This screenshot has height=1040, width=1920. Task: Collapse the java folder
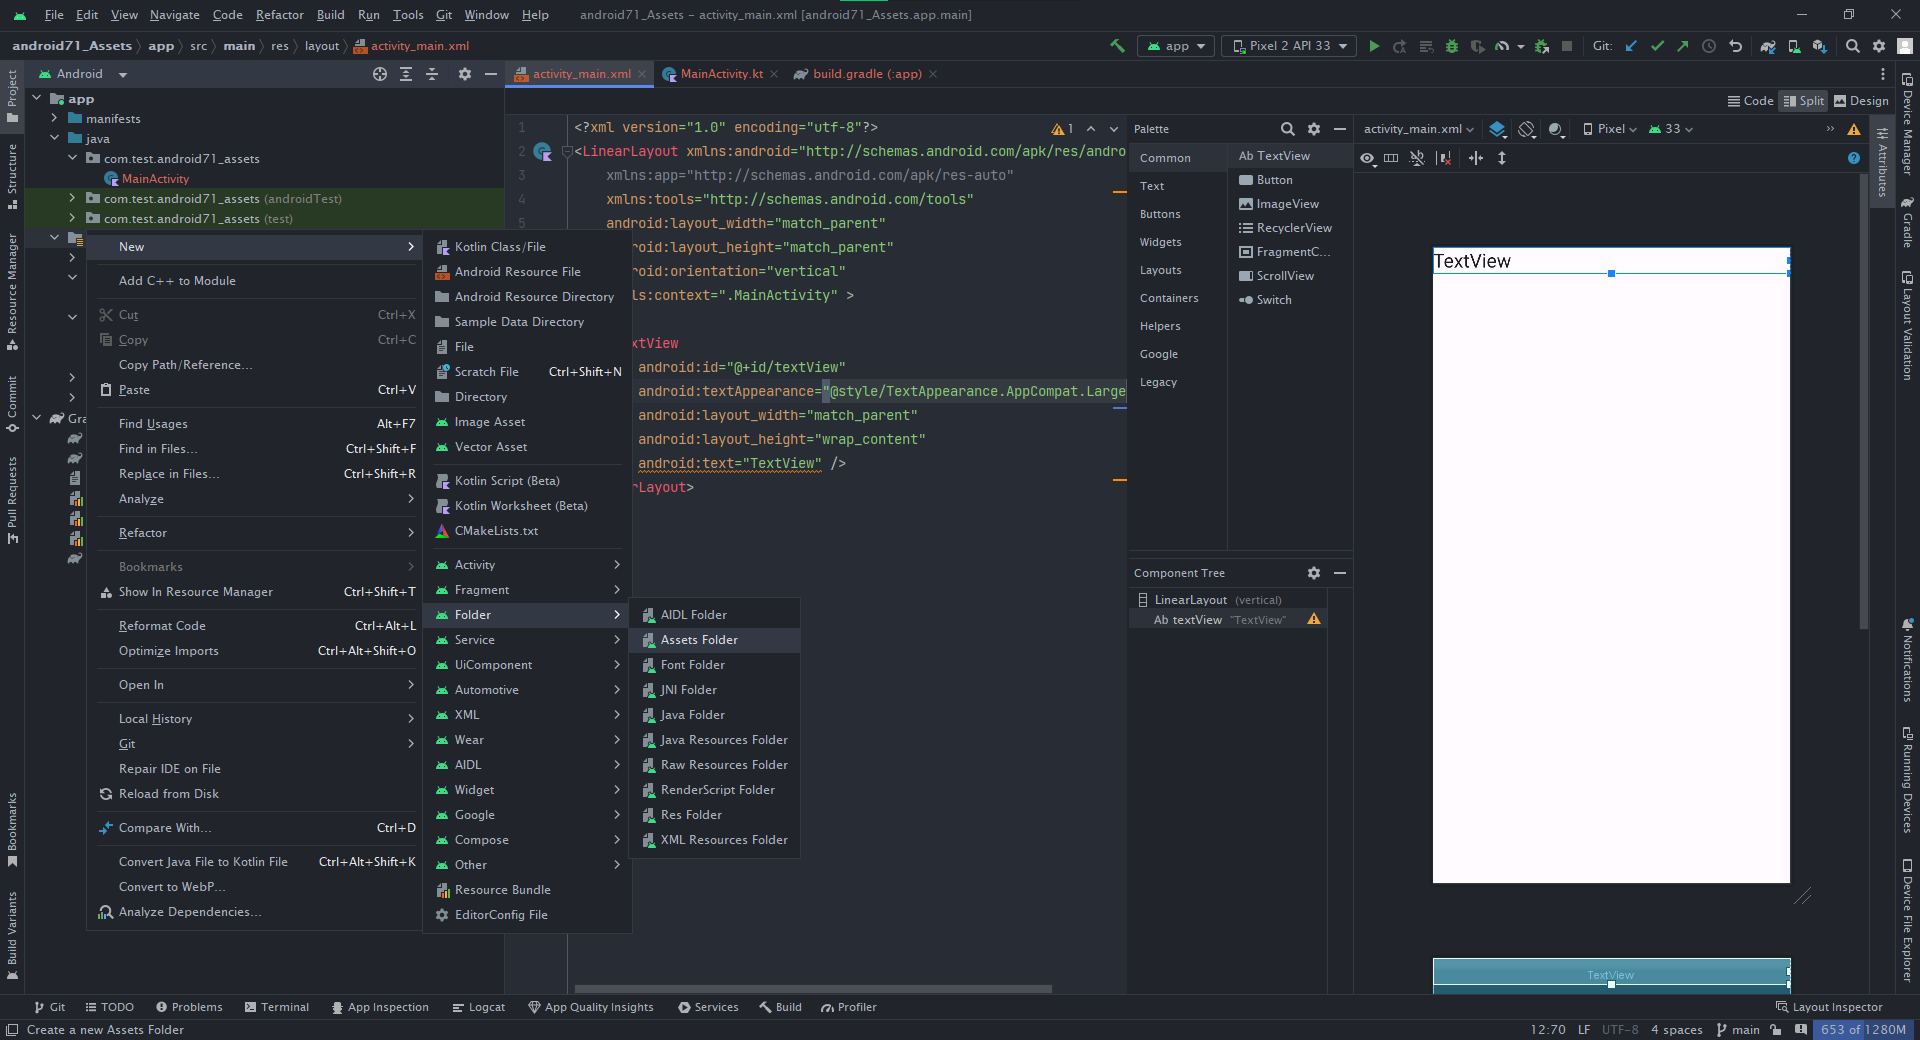[55, 139]
